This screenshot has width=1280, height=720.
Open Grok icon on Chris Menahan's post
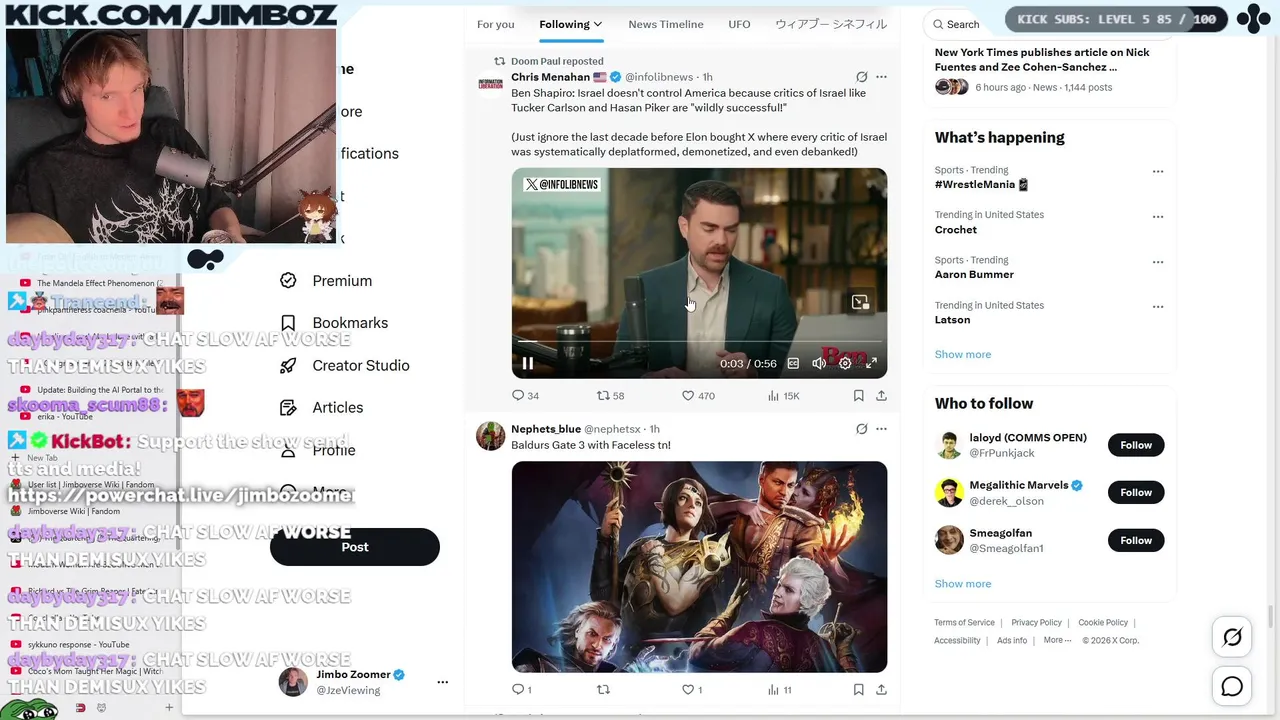[861, 77]
